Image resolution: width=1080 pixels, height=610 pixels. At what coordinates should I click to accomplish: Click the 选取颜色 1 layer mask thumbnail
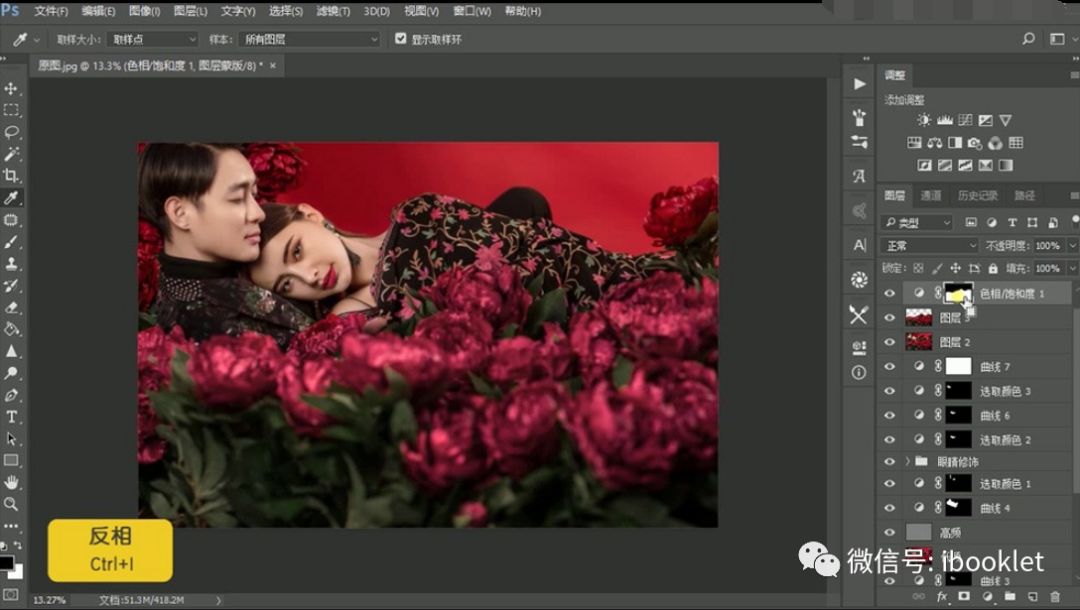(956, 482)
